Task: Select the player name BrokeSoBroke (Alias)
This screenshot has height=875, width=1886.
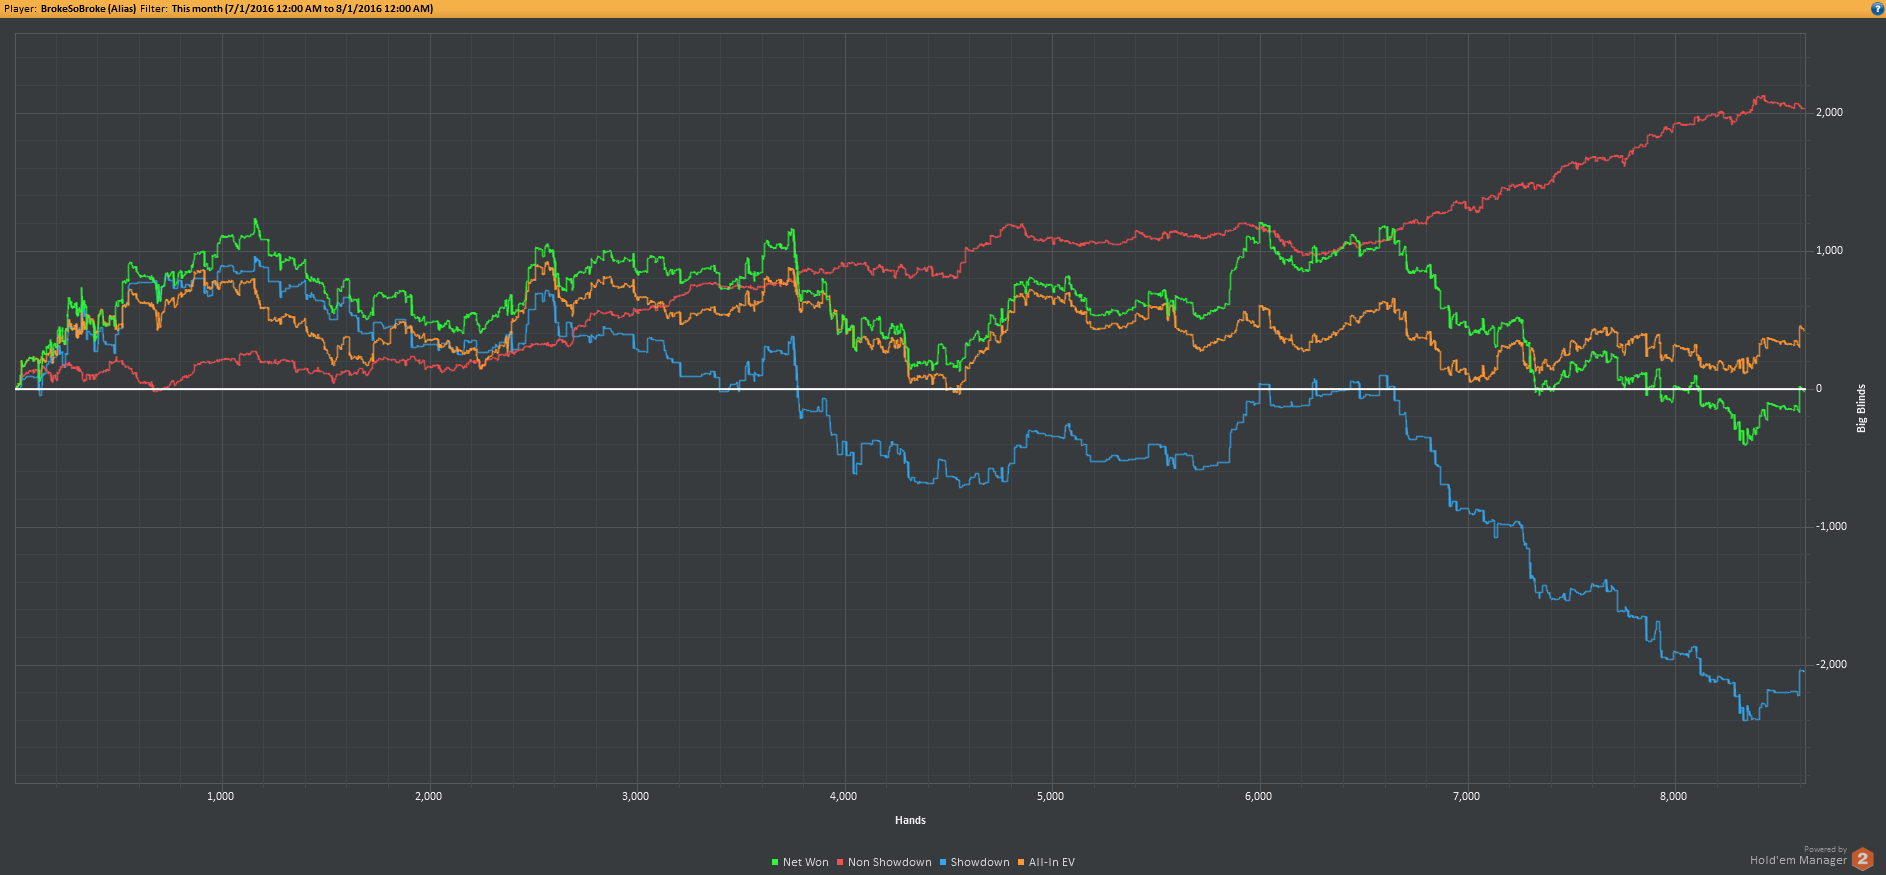Action: 88,9
